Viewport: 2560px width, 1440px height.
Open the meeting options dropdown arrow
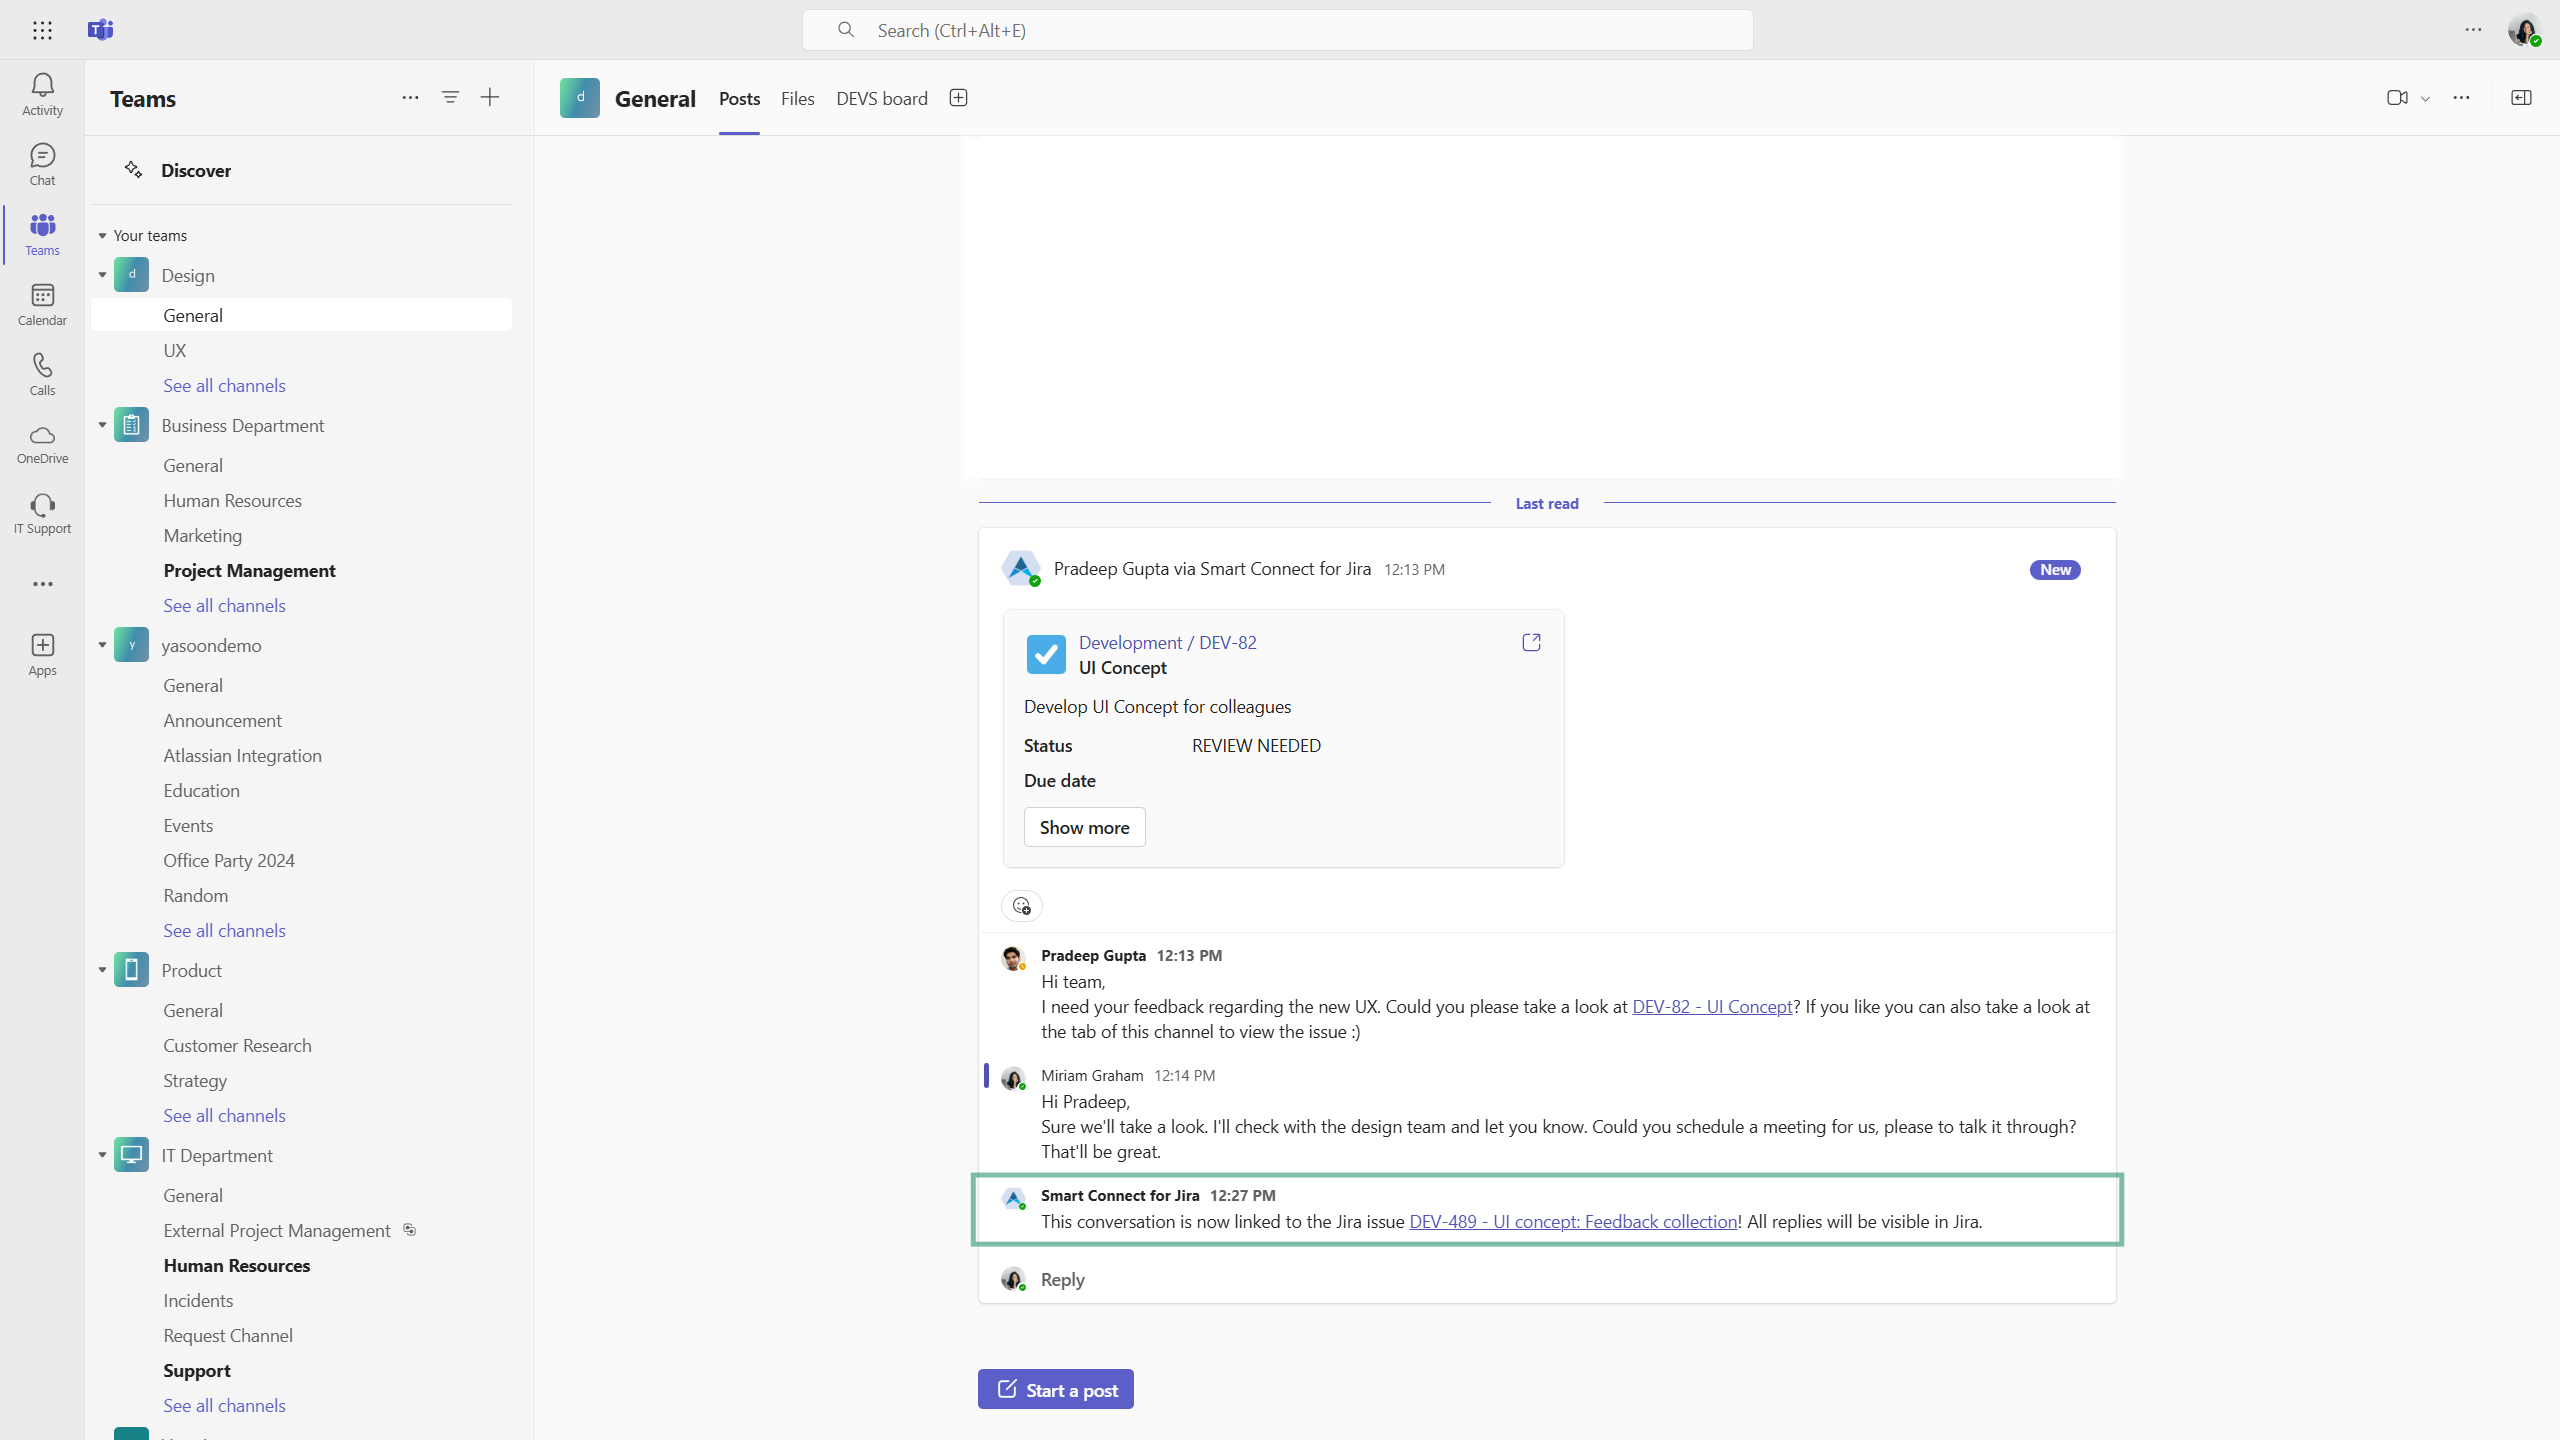(2425, 99)
